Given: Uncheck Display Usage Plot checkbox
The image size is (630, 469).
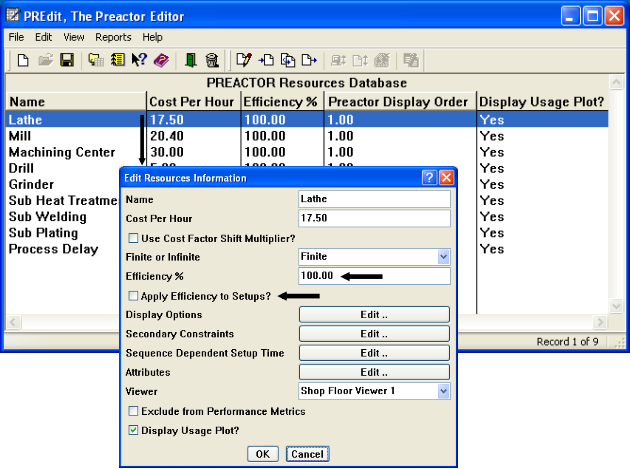Looking at the screenshot, I should pyautogui.click(x=133, y=430).
